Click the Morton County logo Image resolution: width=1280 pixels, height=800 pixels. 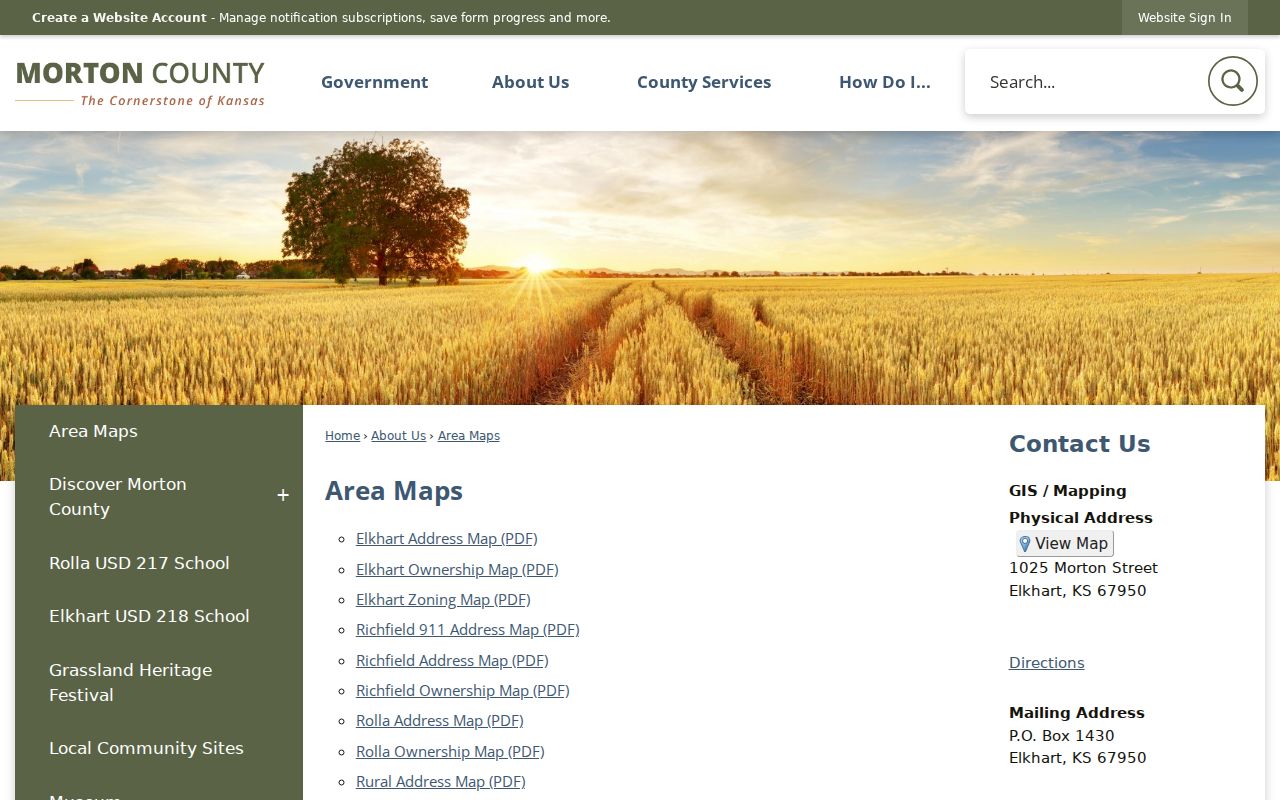140,83
